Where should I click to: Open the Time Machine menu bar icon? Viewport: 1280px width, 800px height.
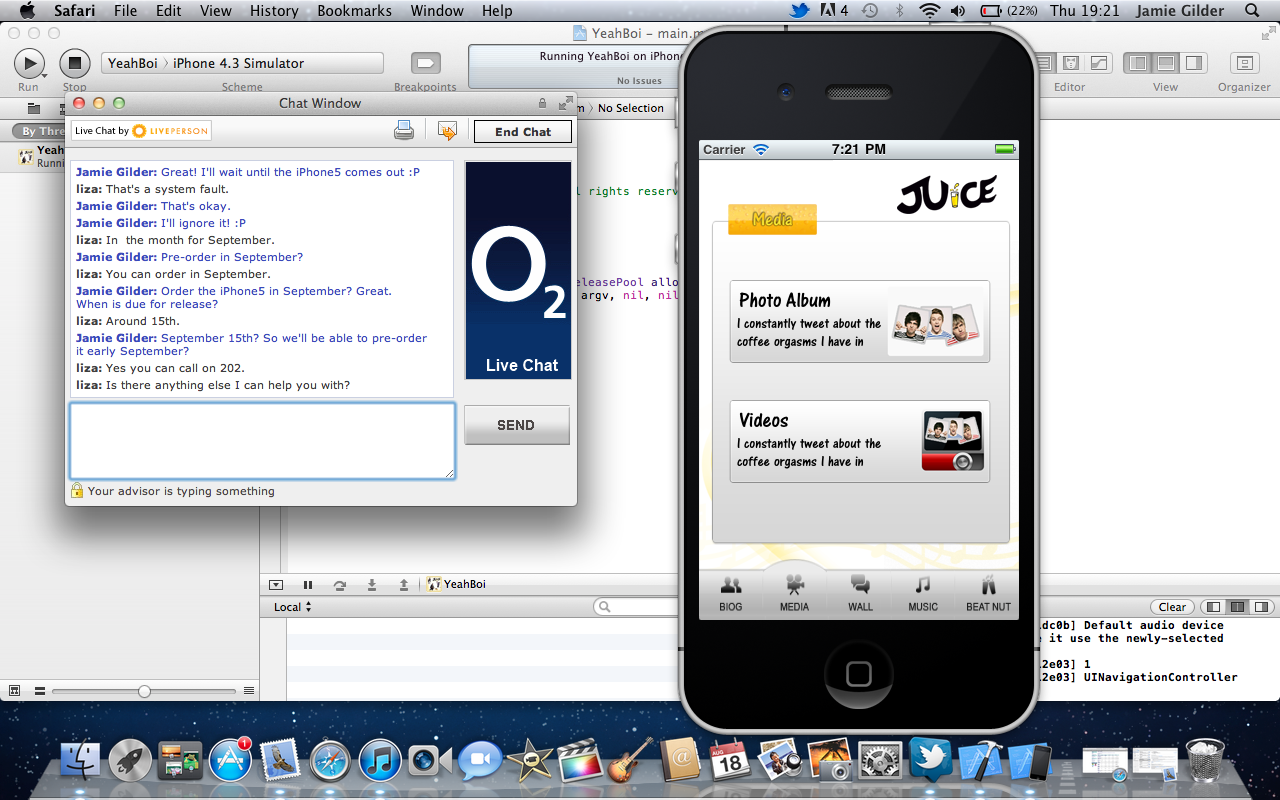[x=870, y=11]
